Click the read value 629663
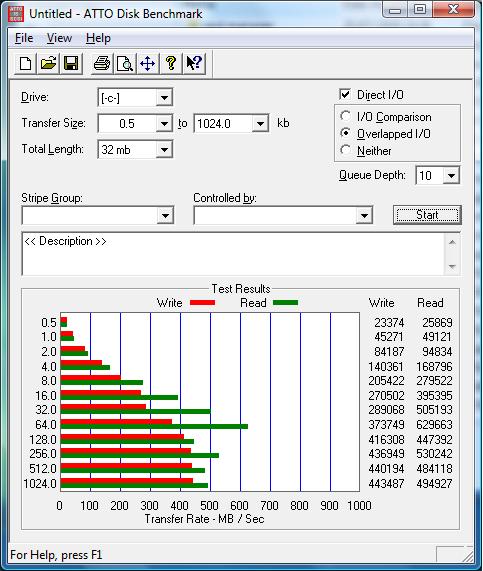 [x=434, y=425]
